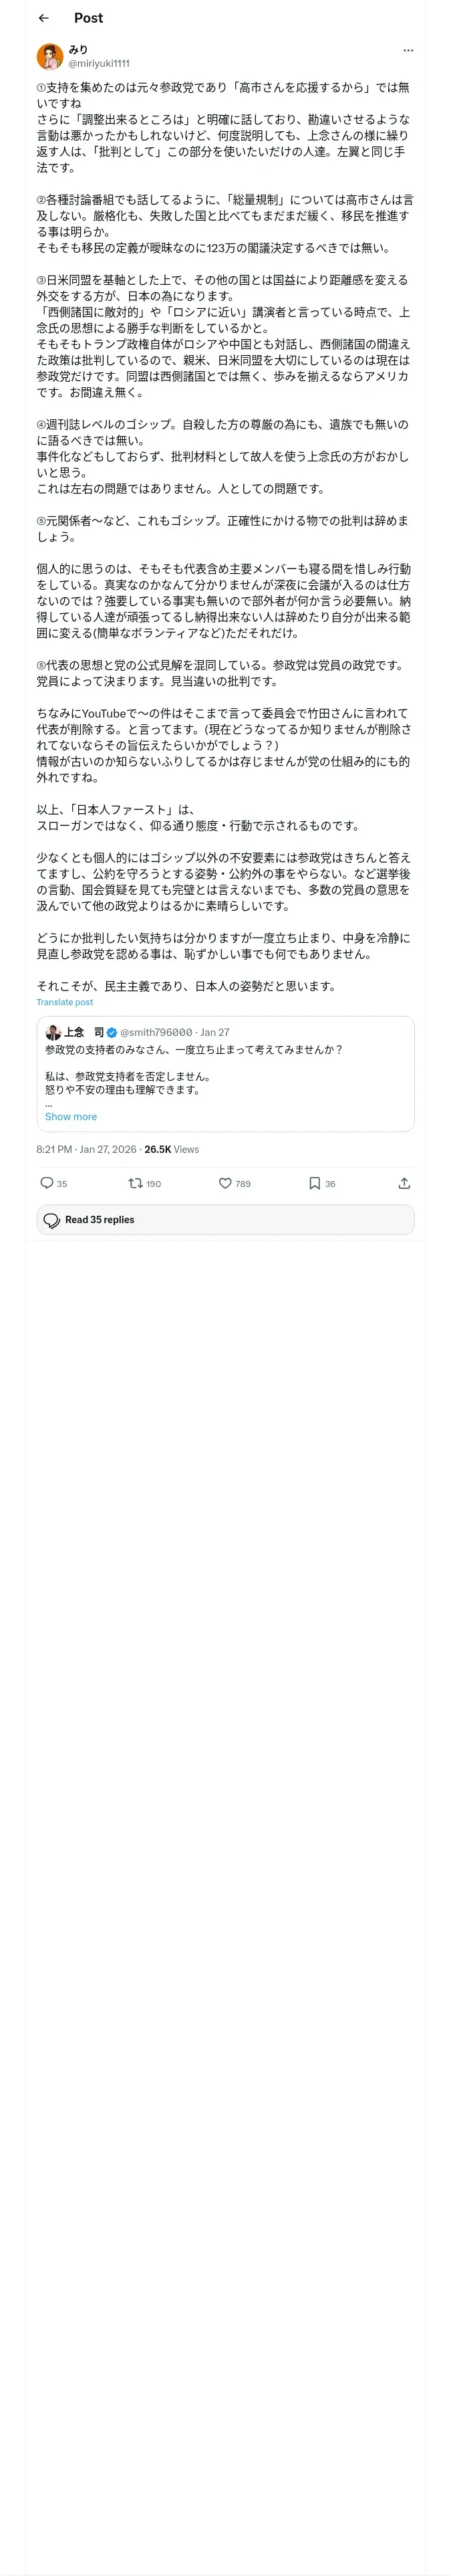Image resolution: width=451 pixels, height=2576 pixels.
Task: Repost using the retweet arrows icon
Action: (135, 1183)
